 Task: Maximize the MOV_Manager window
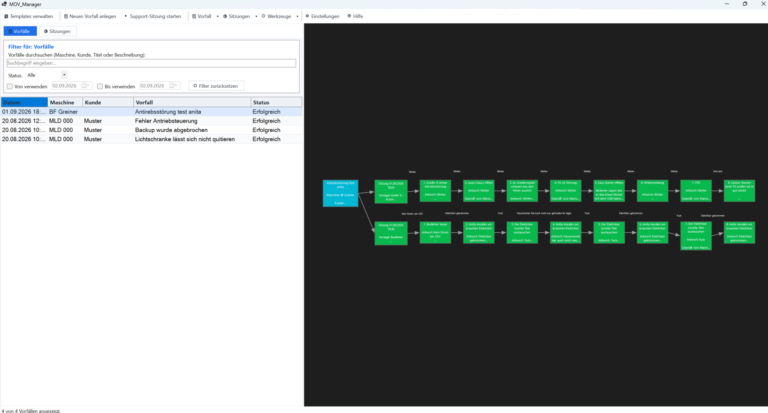click(744, 4)
